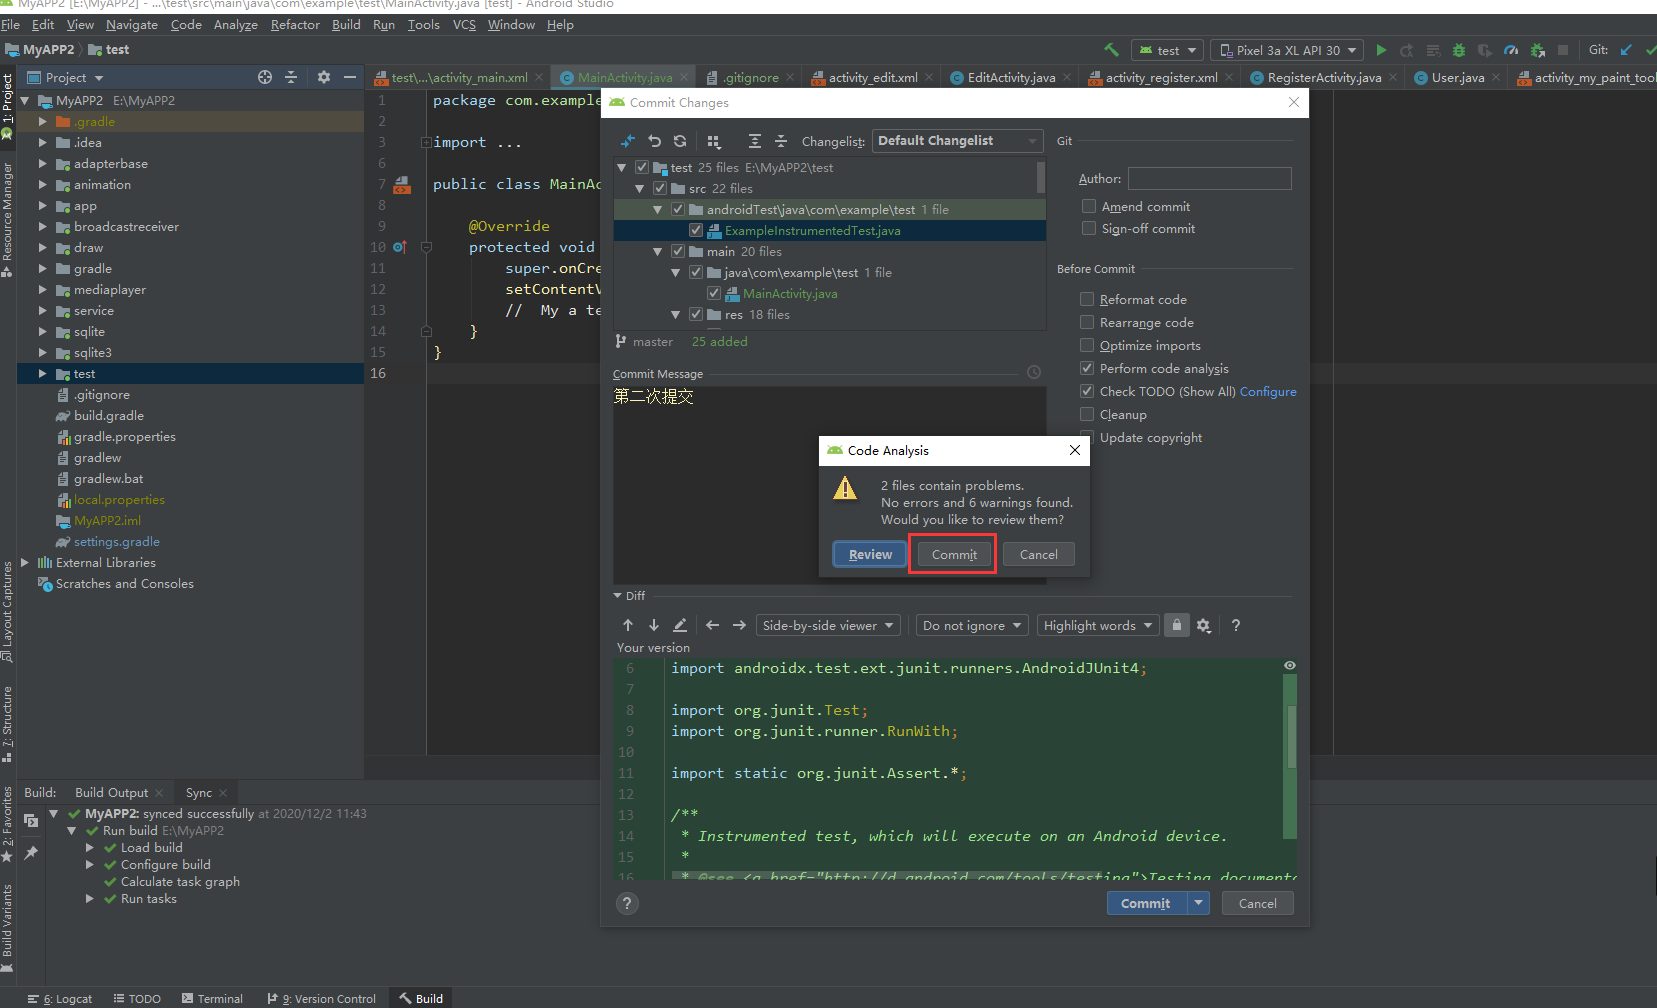Viewport: 1657px width, 1008px height.
Task: Click the Show Diff icon in Commit Changes toolbar
Action: pos(628,141)
